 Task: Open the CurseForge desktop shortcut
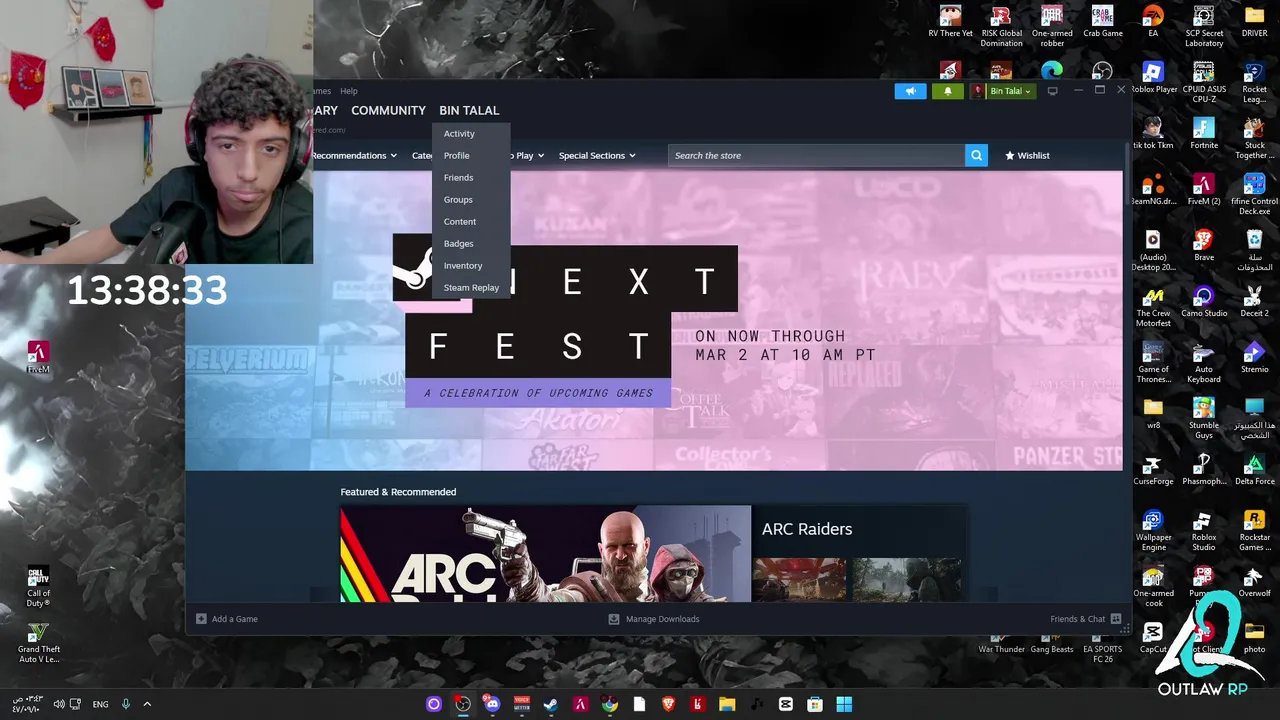click(x=1153, y=469)
